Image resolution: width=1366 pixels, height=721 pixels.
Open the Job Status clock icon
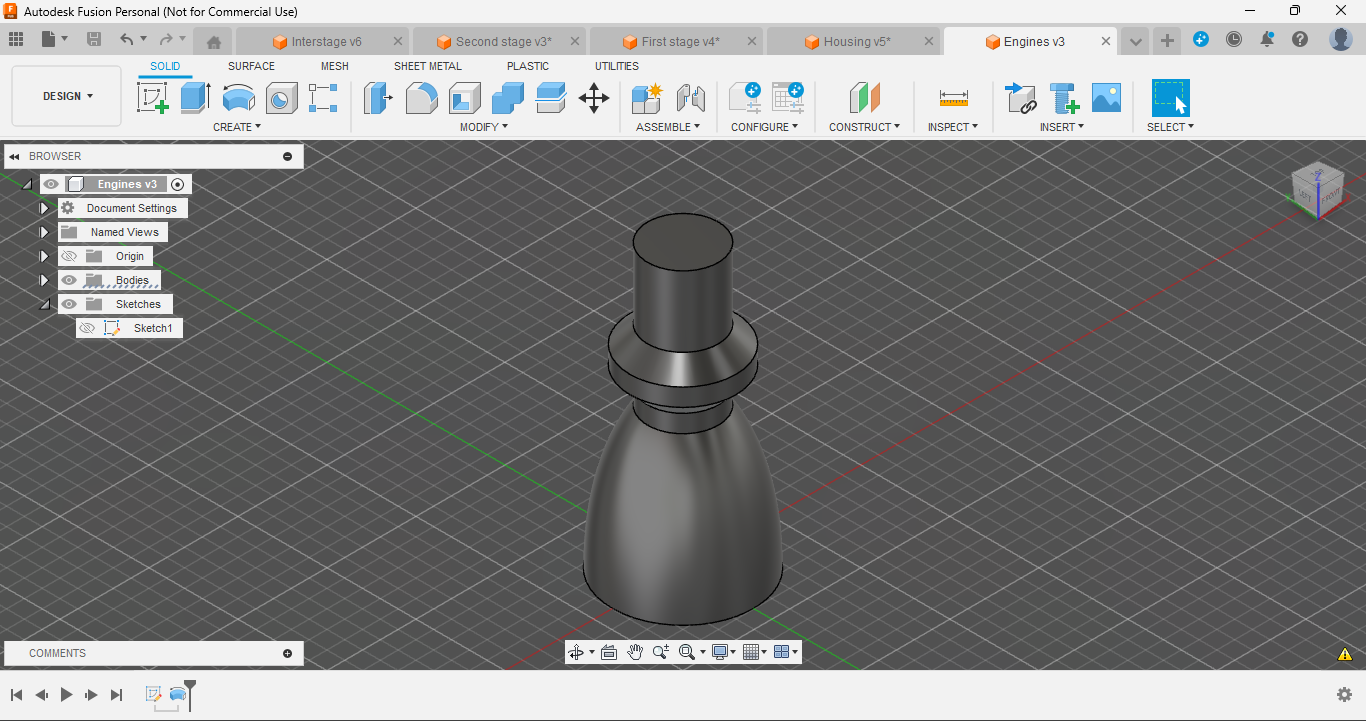pos(1234,39)
